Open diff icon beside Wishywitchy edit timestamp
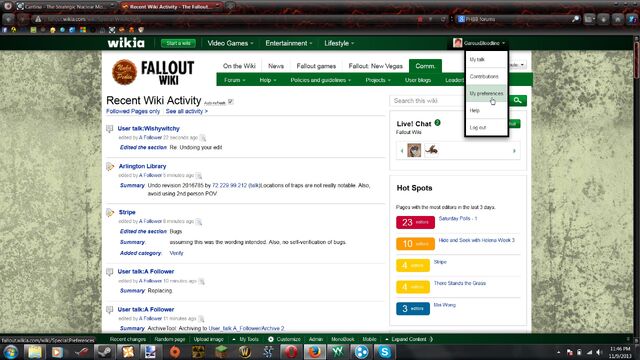 pyautogui.click(x=203, y=138)
